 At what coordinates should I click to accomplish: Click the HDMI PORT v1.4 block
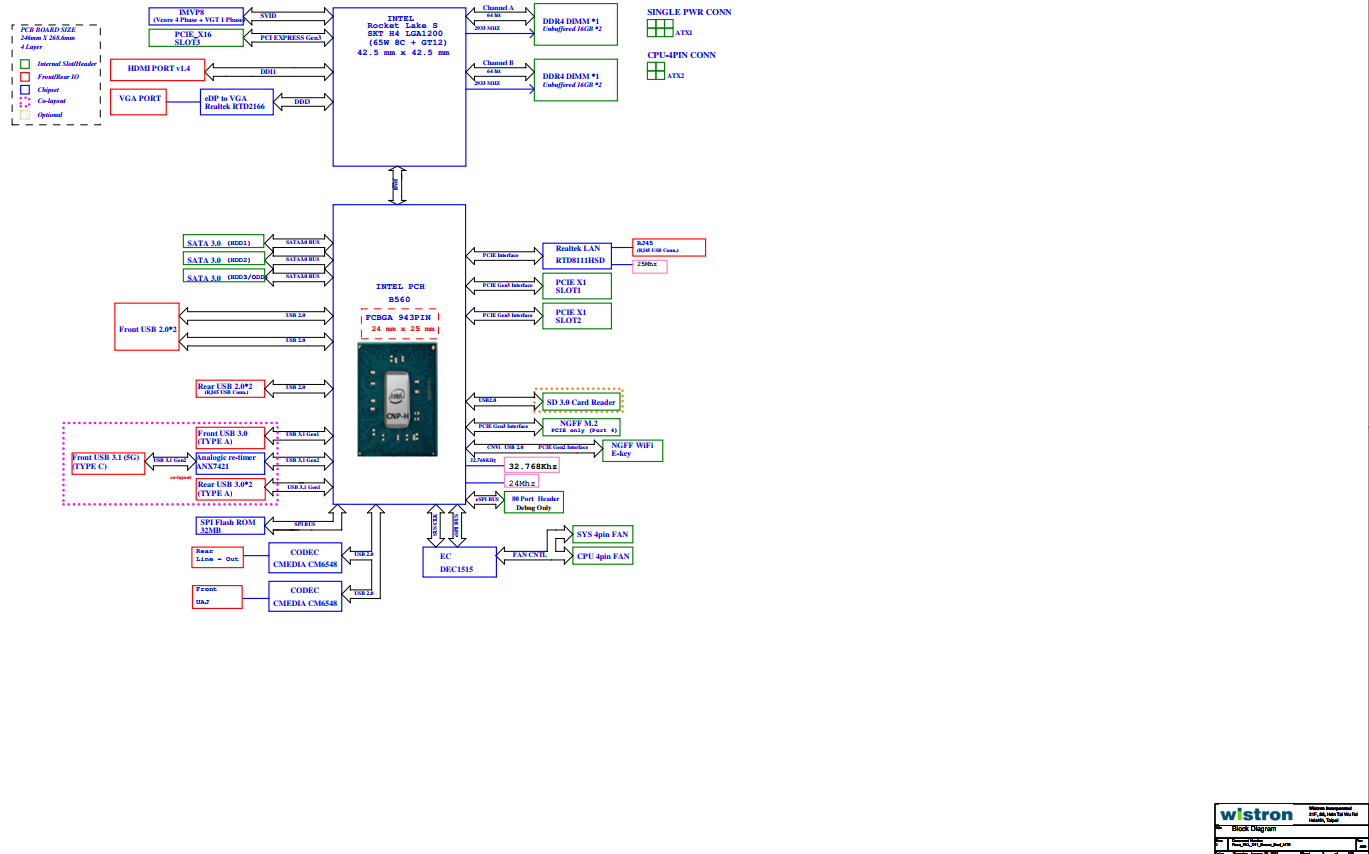[x=157, y=69]
